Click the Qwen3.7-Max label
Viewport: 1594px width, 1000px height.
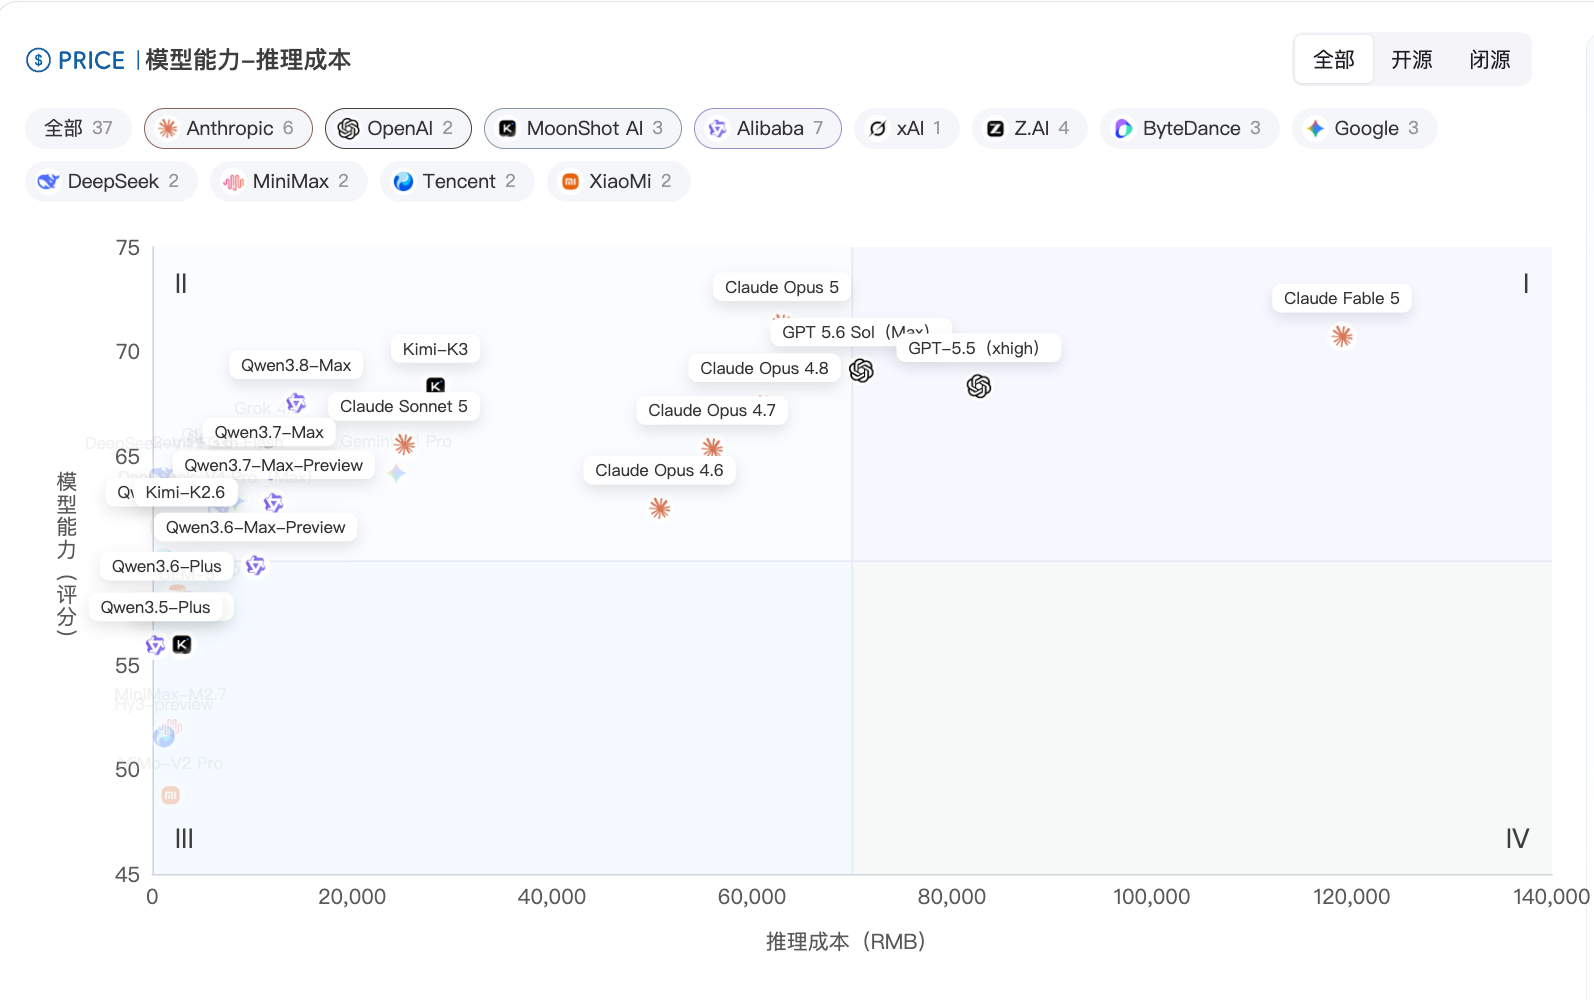click(x=269, y=432)
